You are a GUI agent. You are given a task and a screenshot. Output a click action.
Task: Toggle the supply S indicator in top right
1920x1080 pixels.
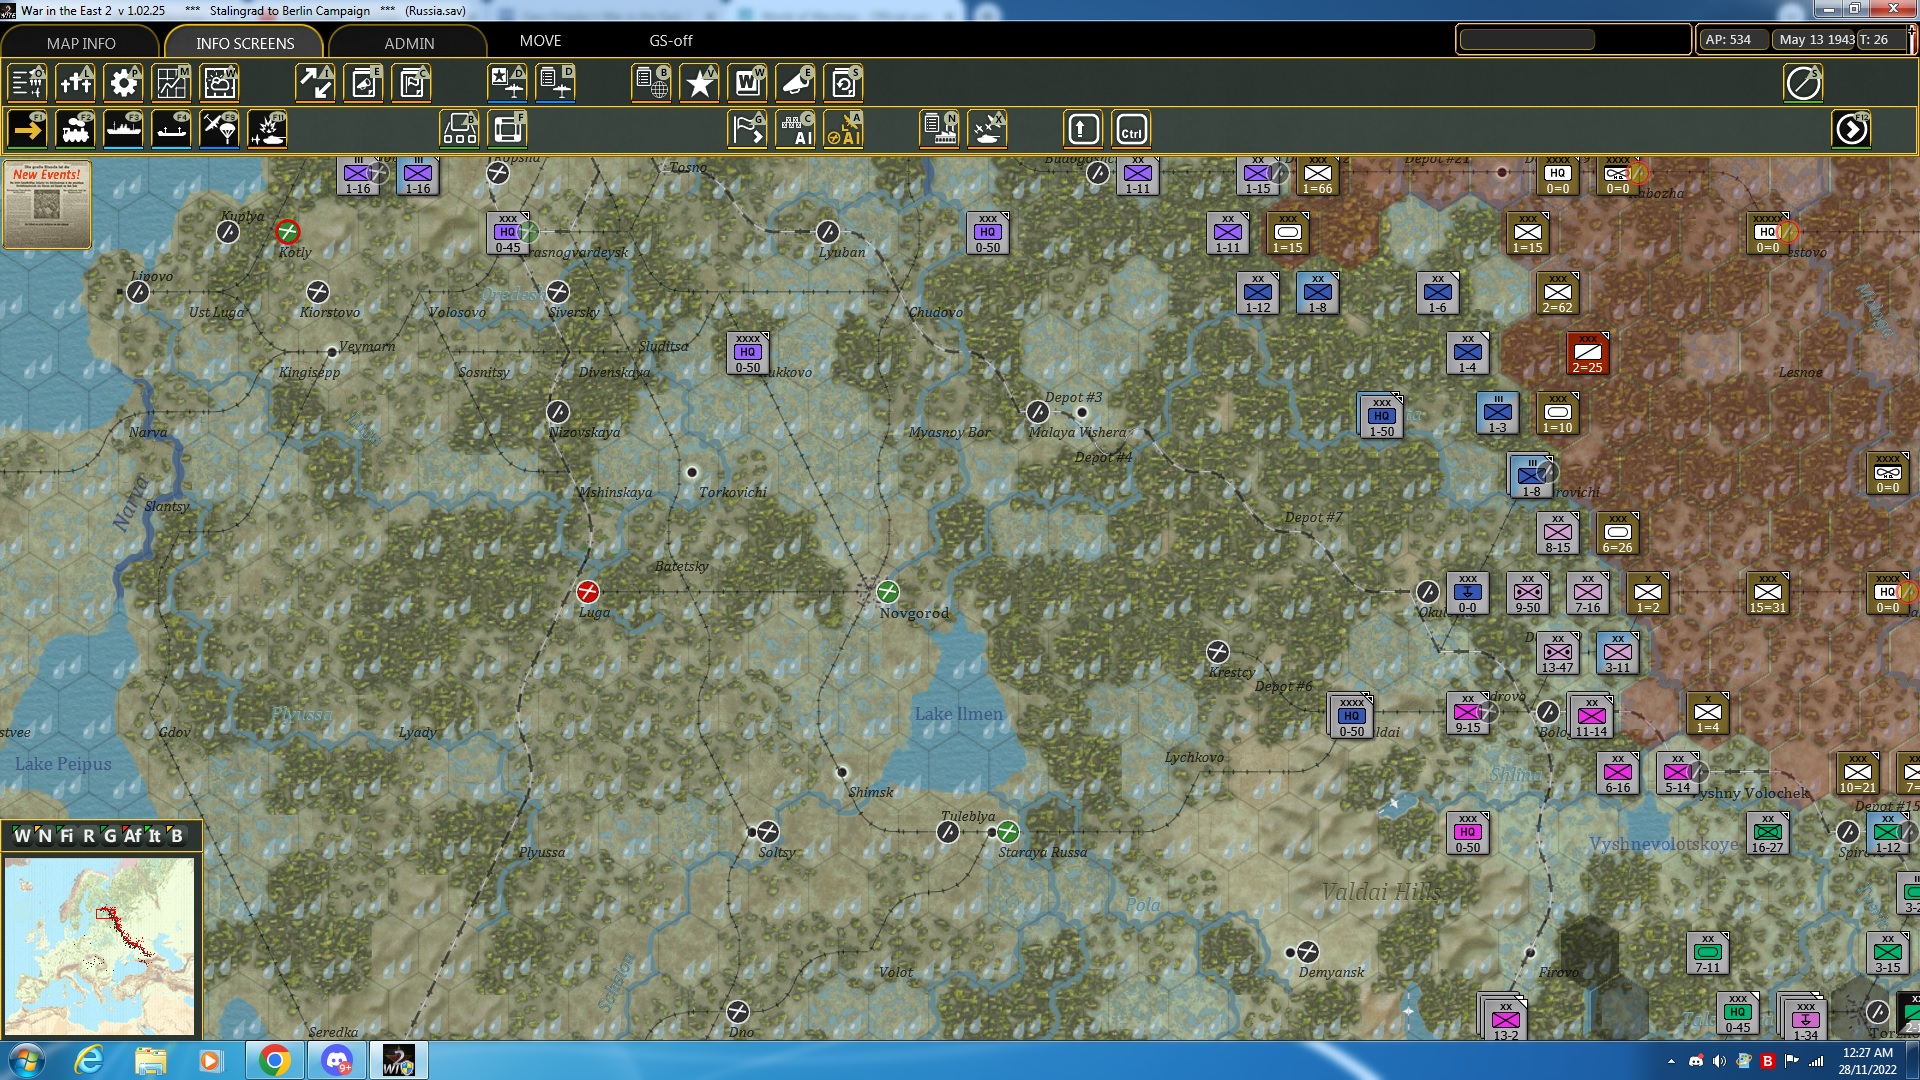tap(1803, 83)
